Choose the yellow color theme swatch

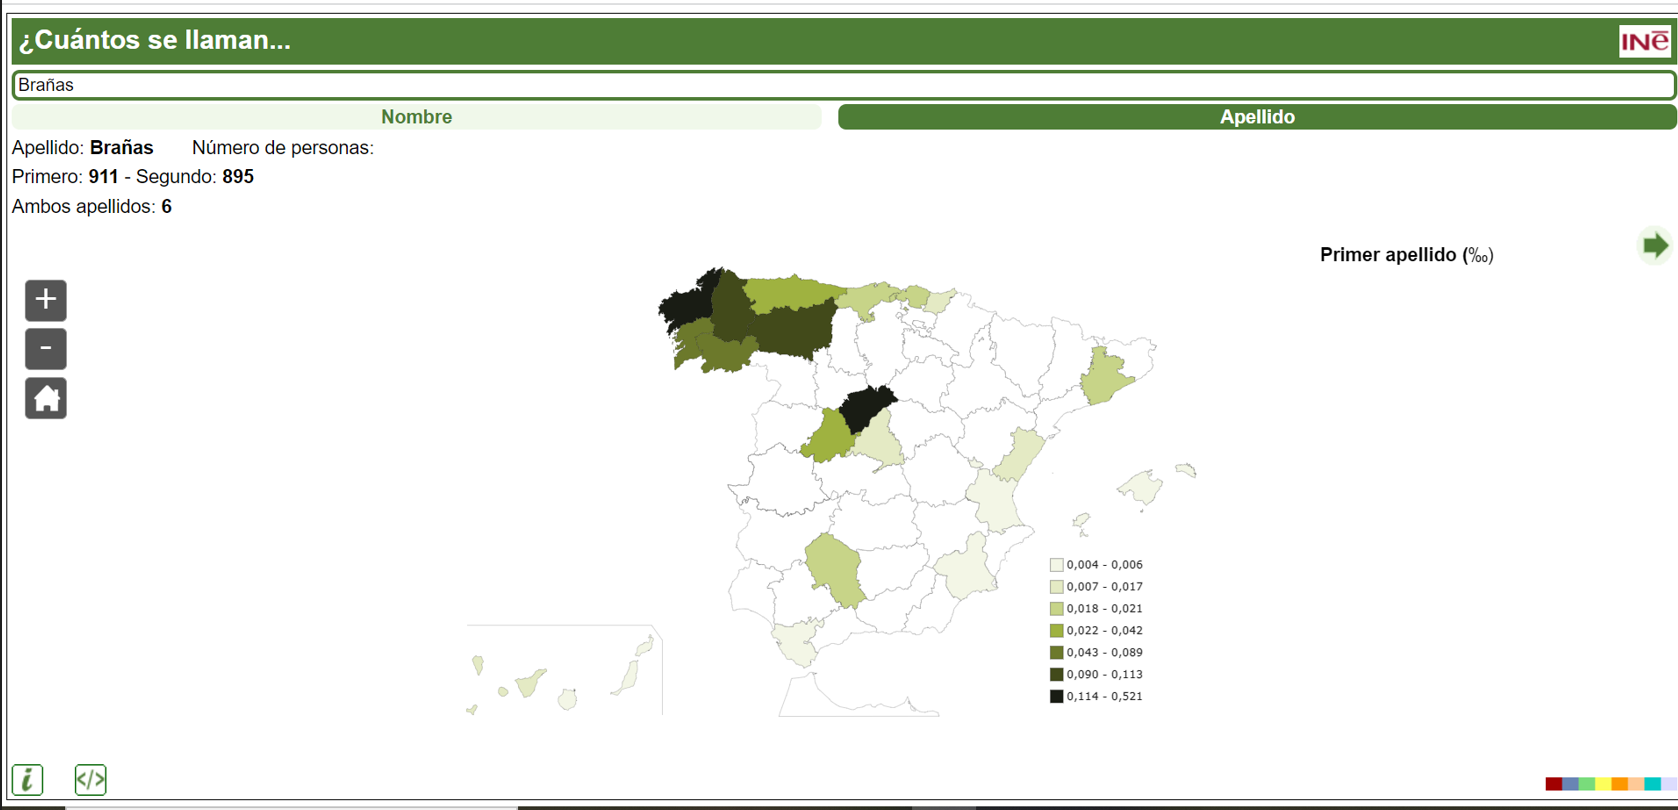(x=1603, y=784)
